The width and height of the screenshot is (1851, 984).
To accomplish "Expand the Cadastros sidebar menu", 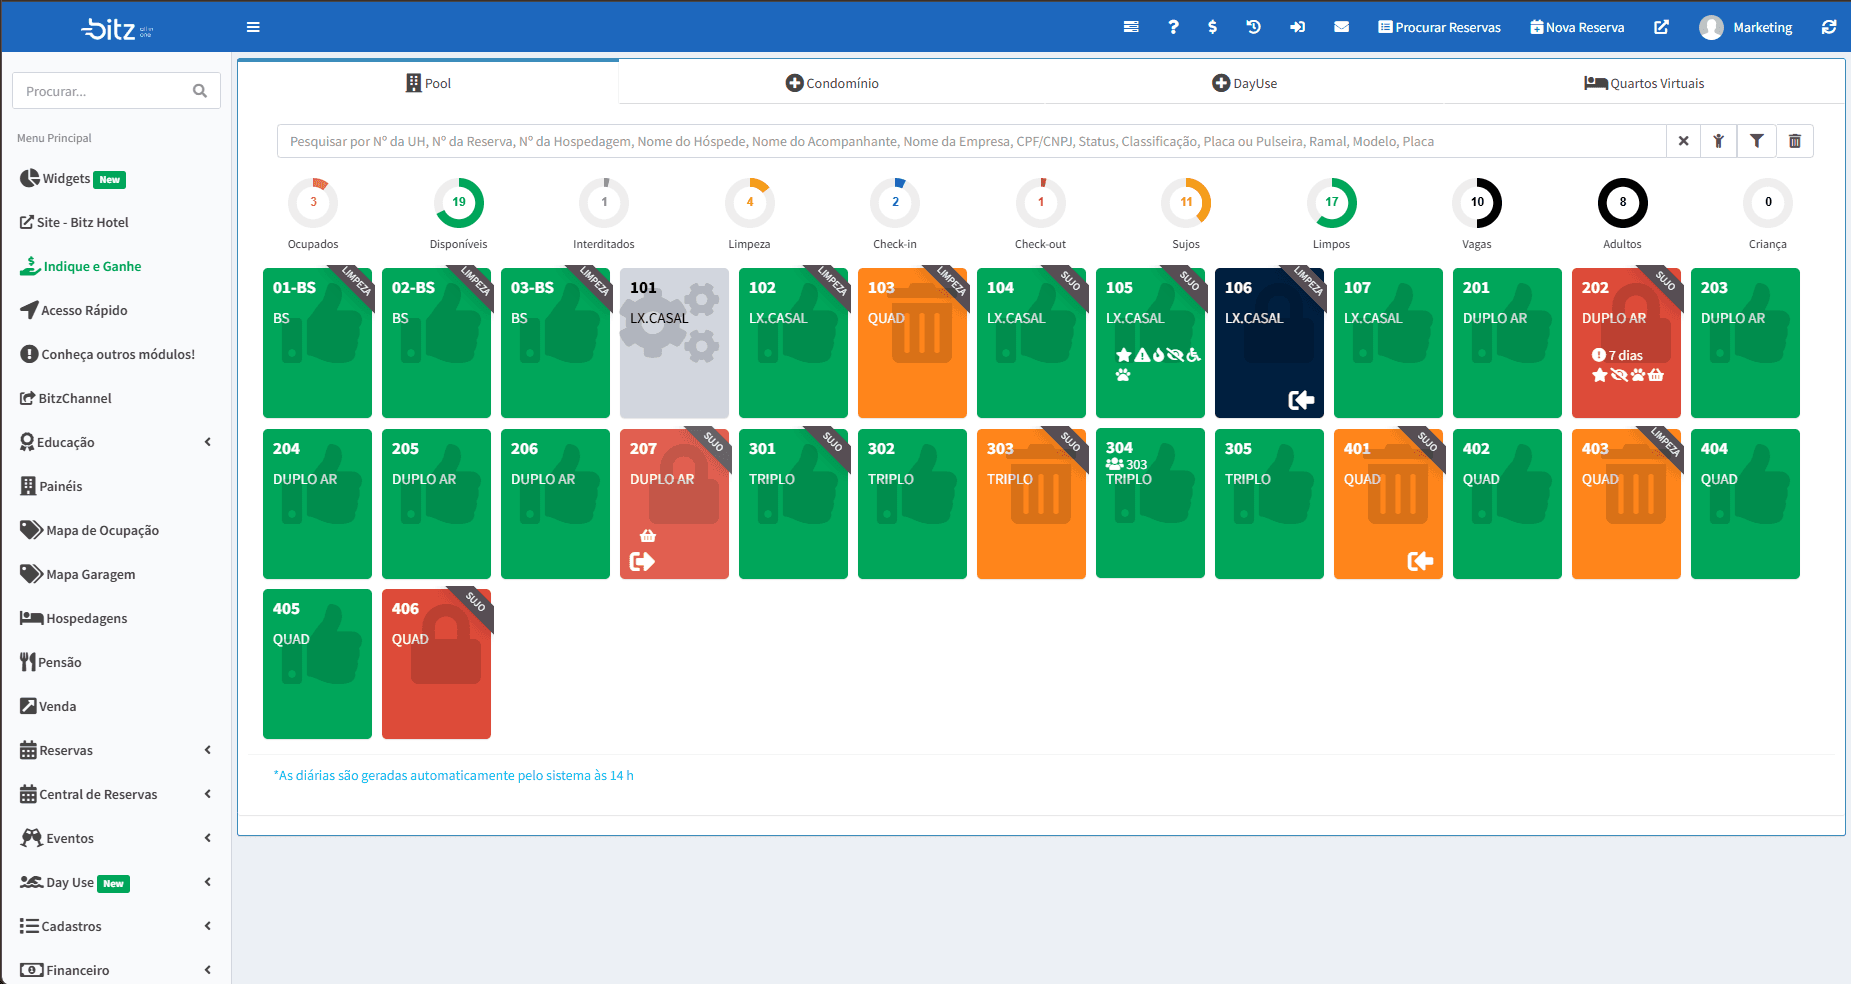I will [116, 926].
